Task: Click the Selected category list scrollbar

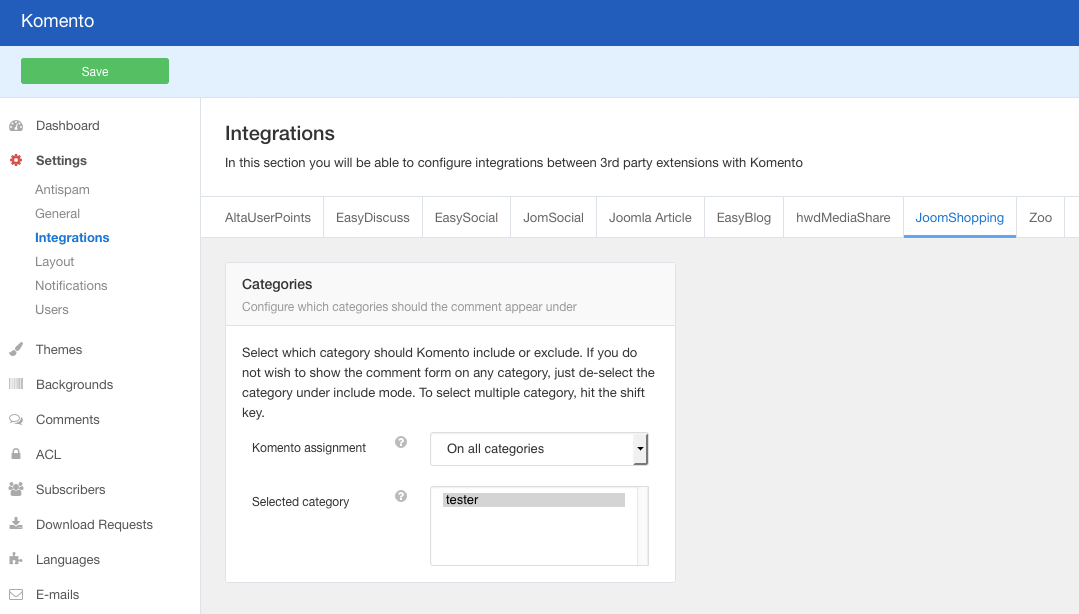Action: tap(643, 526)
